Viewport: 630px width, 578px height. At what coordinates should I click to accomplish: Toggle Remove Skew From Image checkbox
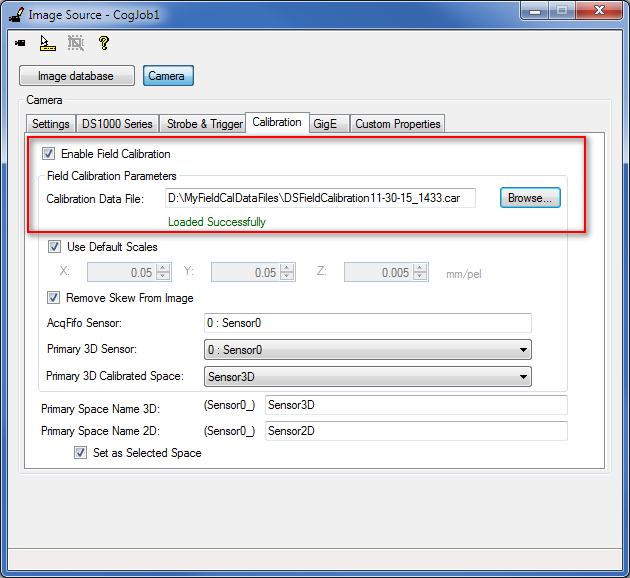click(53, 298)
